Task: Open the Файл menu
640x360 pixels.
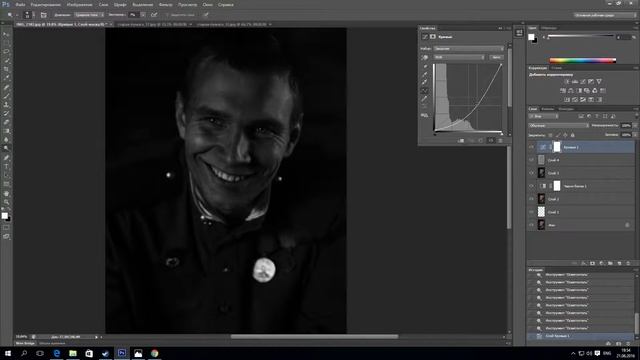Action: point(20,5)
